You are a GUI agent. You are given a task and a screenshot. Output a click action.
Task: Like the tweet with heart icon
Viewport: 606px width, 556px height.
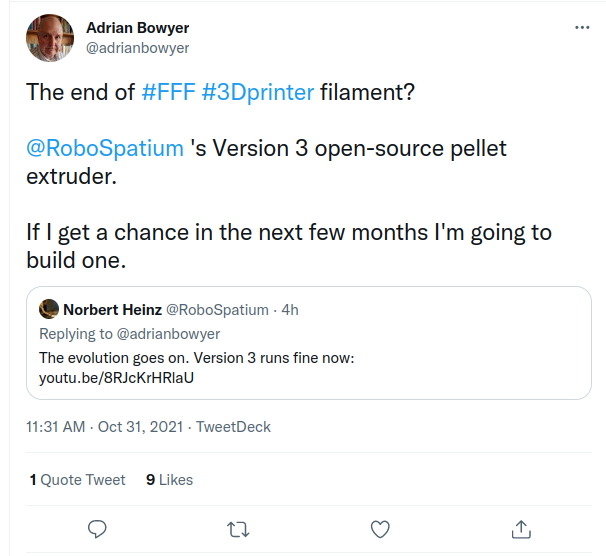380,527
